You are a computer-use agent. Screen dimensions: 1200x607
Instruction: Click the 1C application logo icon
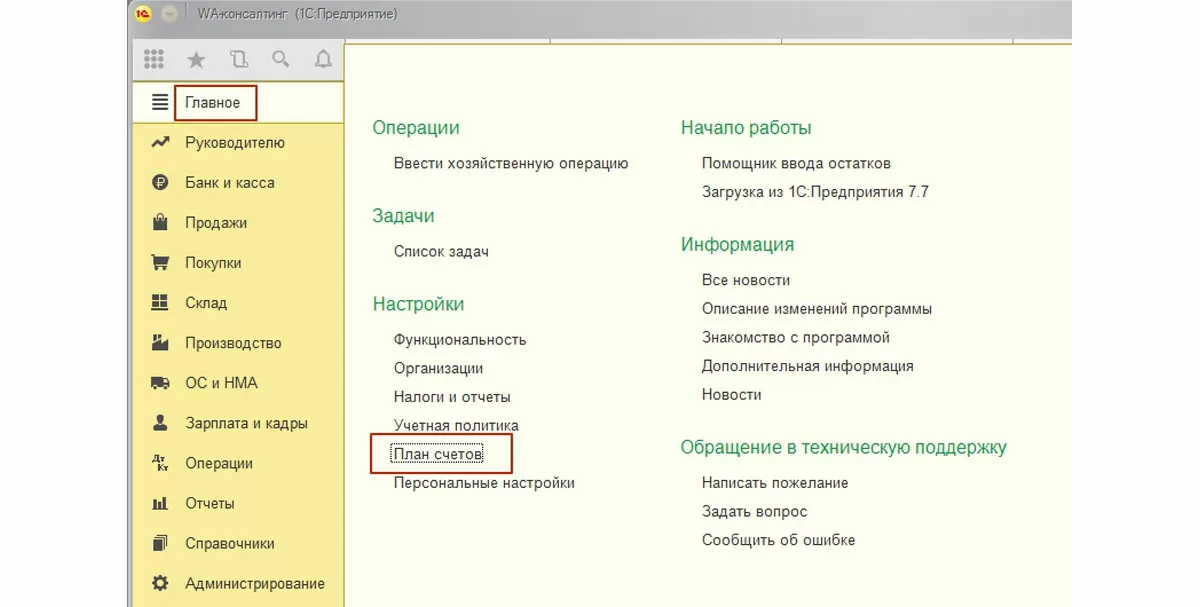pos(143,15)
